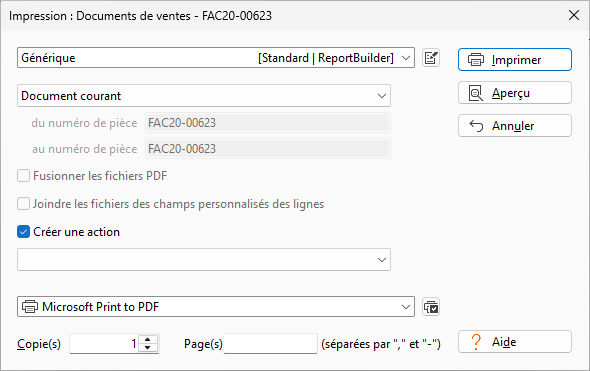The width and height of the screenshot is (590, 371).
Task: Enable Fusionner les fichiers PDF checkbox
Action: coord(23,176)
